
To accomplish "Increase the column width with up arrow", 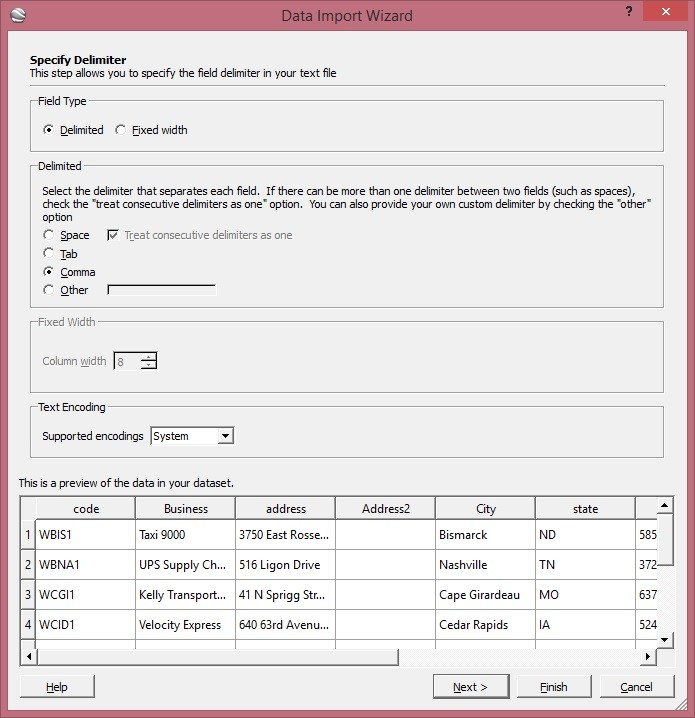I will click(149, 357).
